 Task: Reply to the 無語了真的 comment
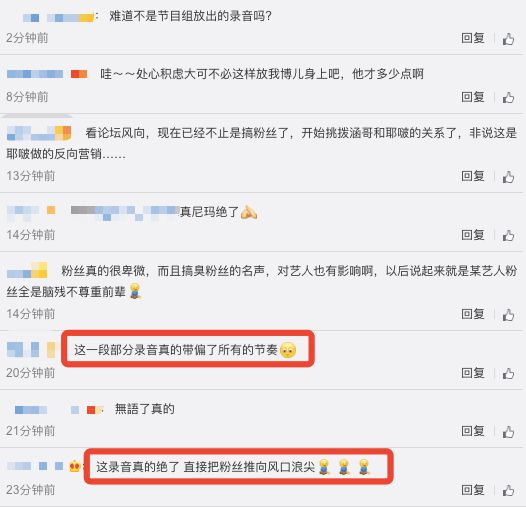point(473,431)
